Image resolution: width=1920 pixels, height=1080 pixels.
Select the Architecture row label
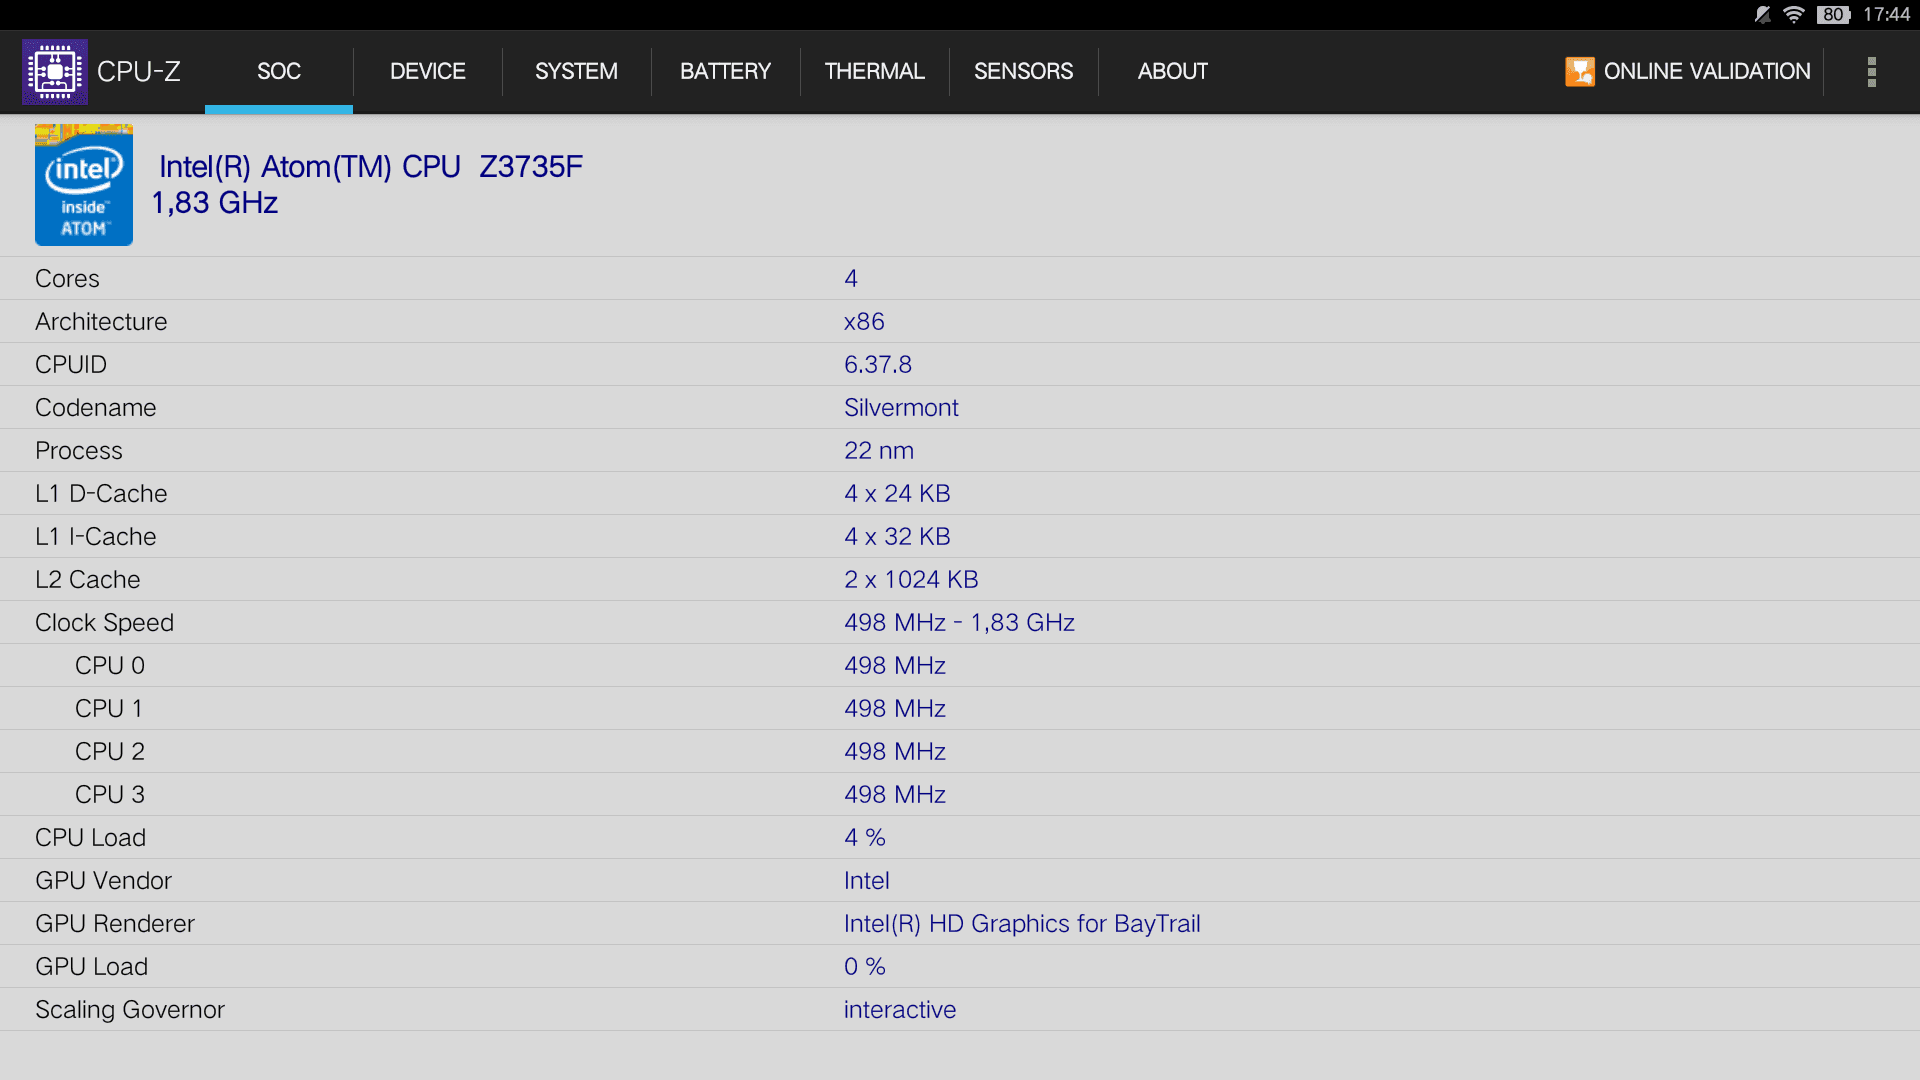[101, 322]
